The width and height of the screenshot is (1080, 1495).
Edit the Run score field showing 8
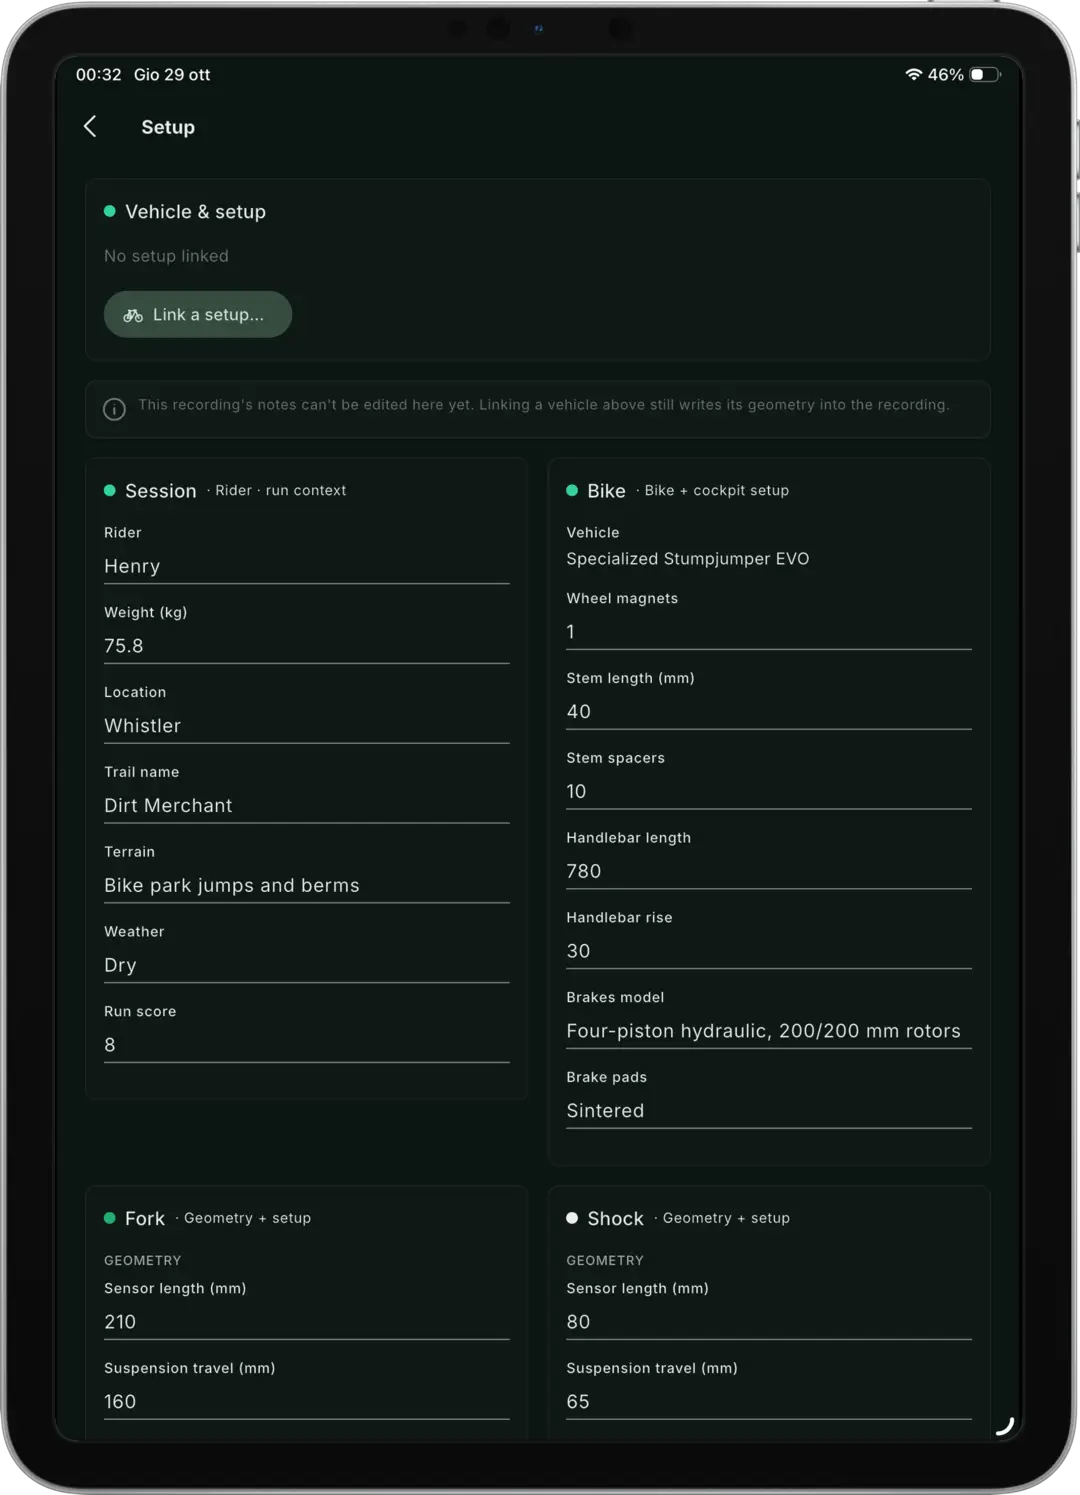click(306, 1045)
